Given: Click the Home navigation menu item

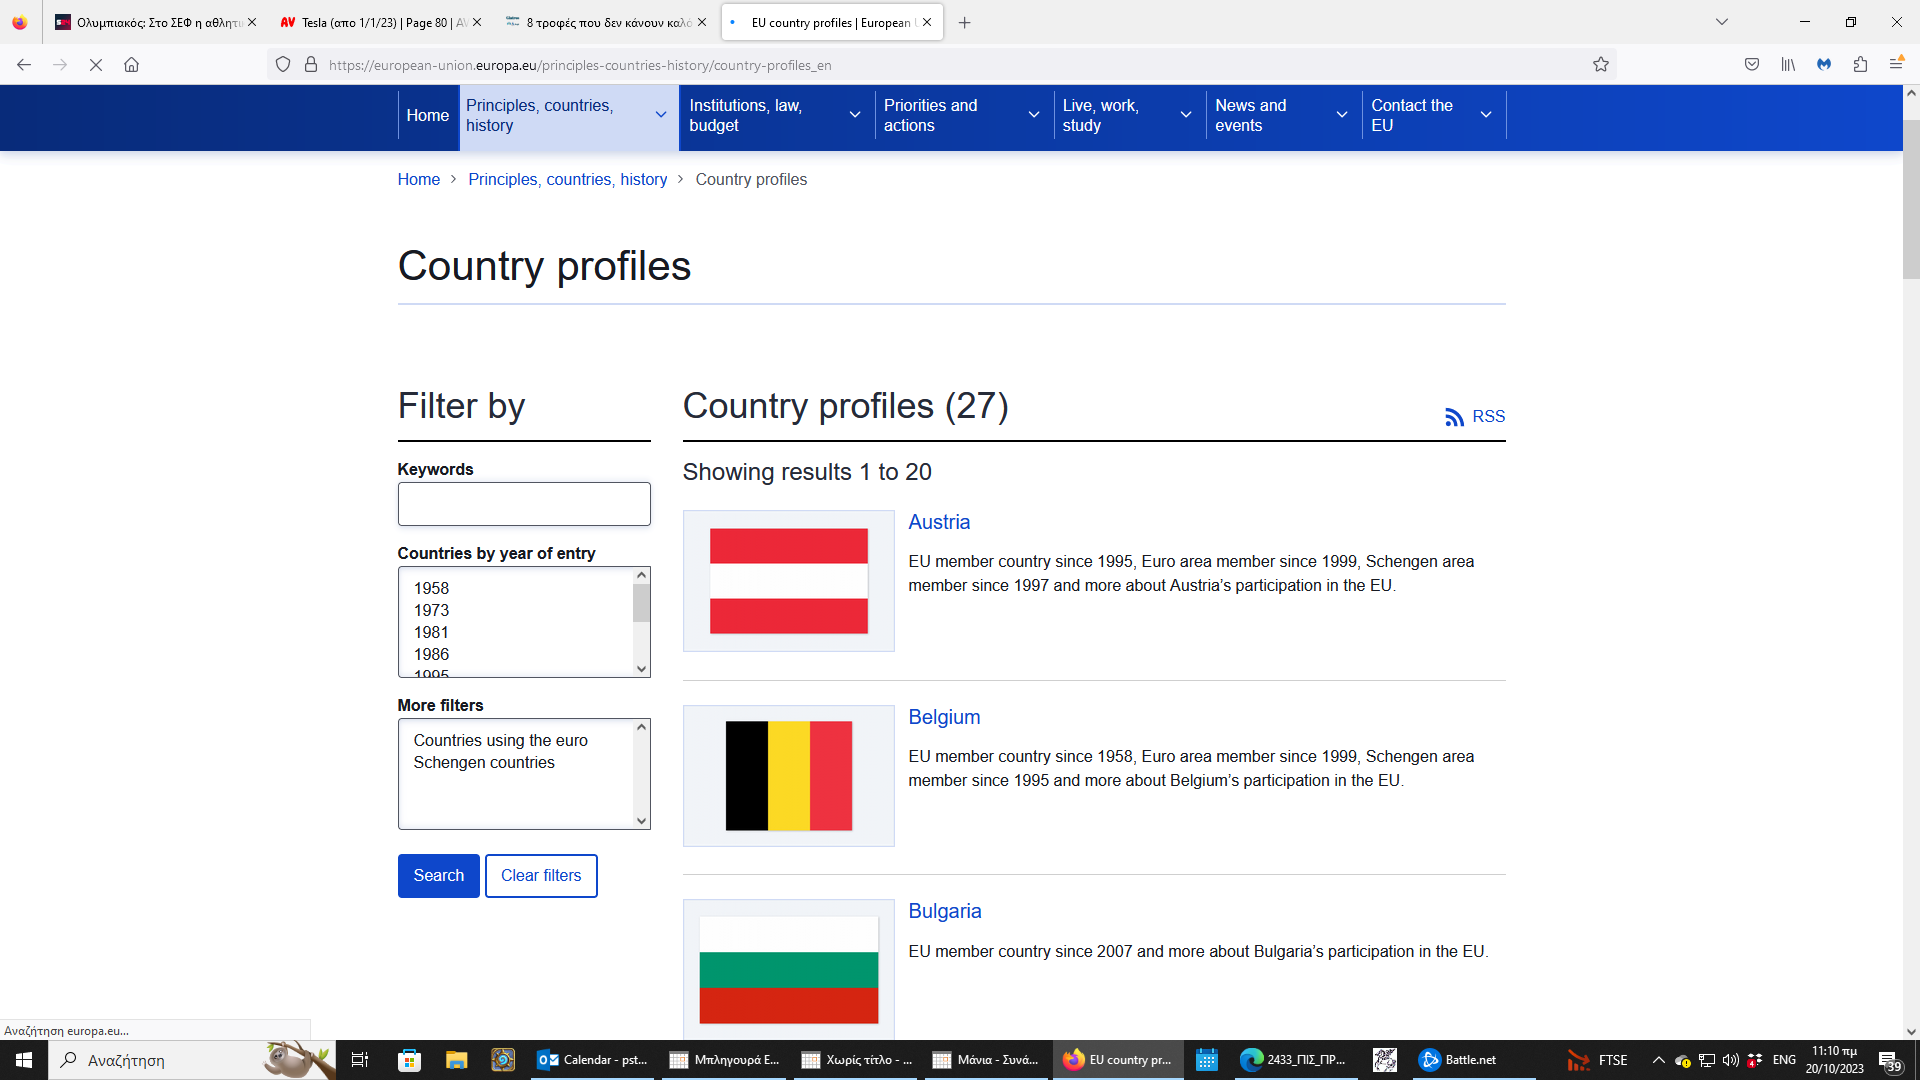Looking at the screenshot, I should pos(427,116).
